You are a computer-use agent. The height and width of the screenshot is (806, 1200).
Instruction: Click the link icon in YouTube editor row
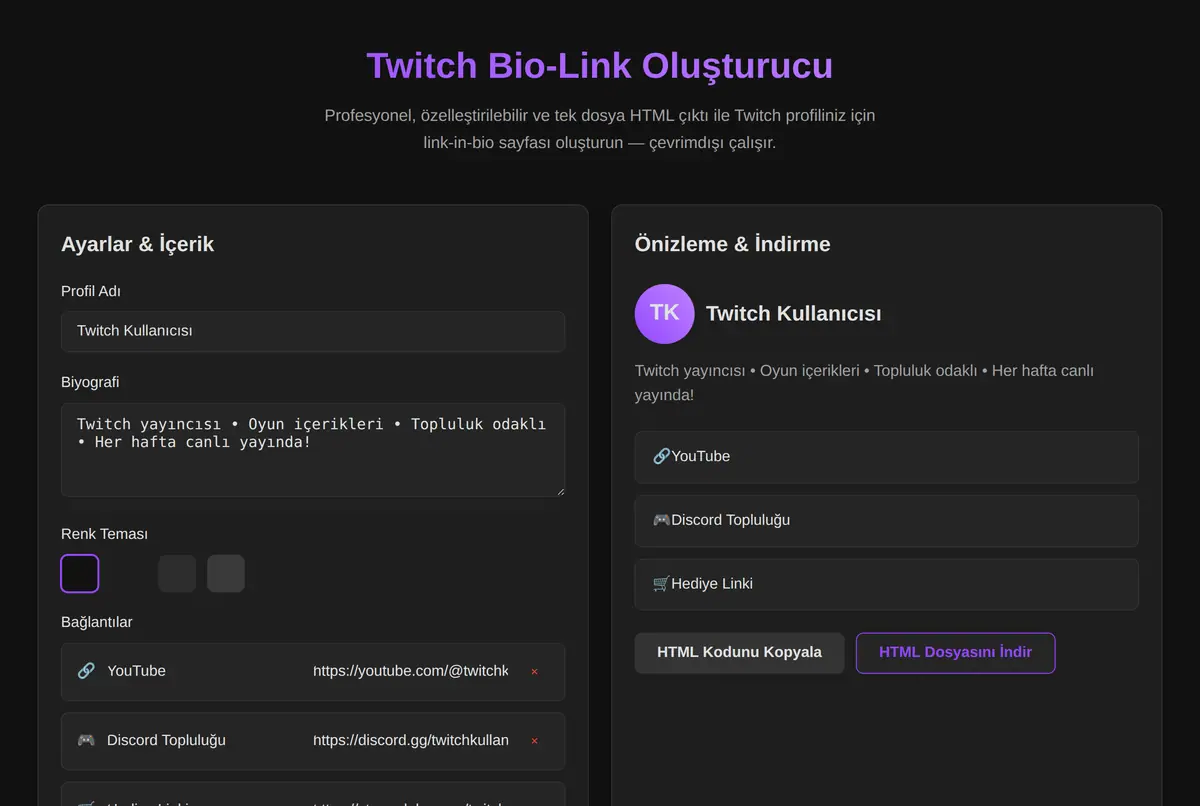click(86, 671)
